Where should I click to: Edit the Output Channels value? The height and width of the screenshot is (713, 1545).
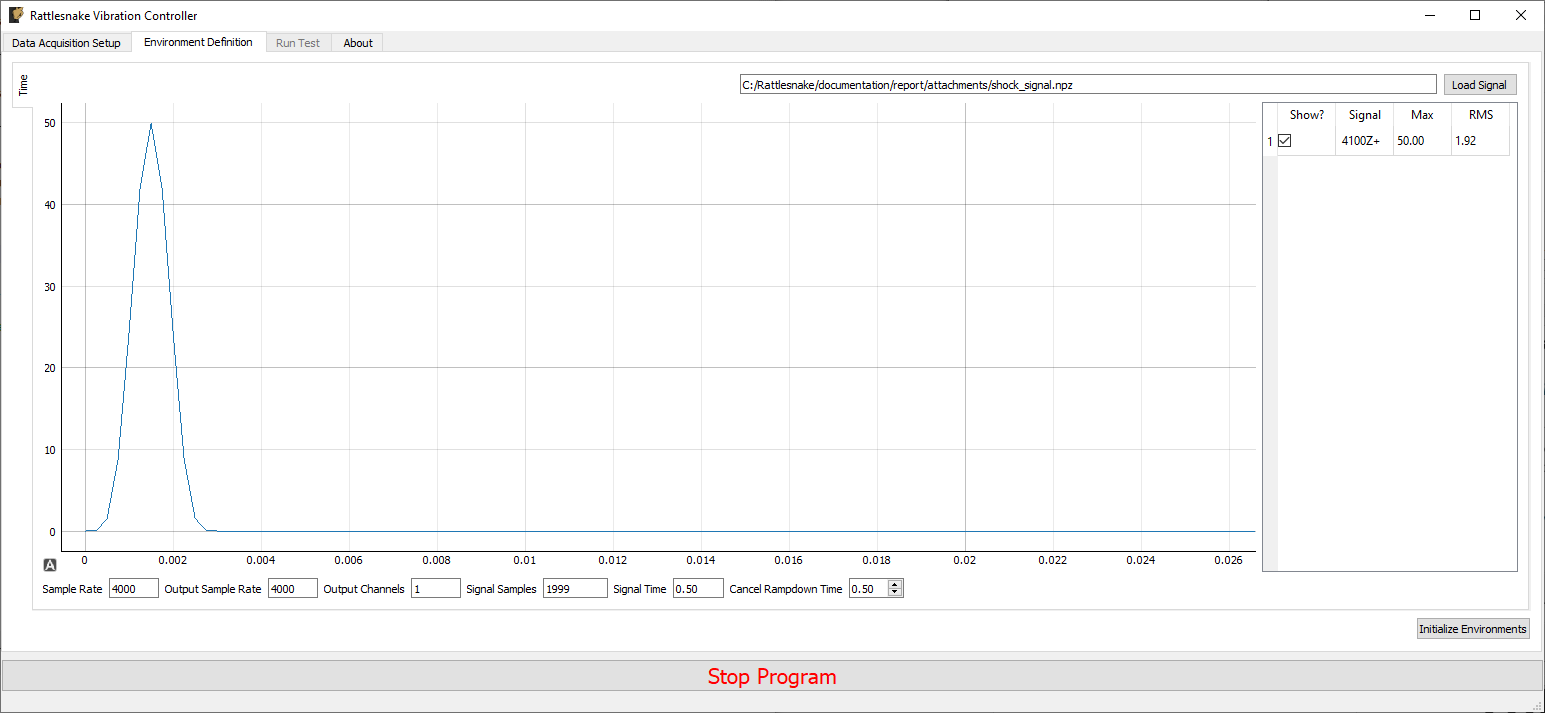pyautogui.click(x=435, y=588)
